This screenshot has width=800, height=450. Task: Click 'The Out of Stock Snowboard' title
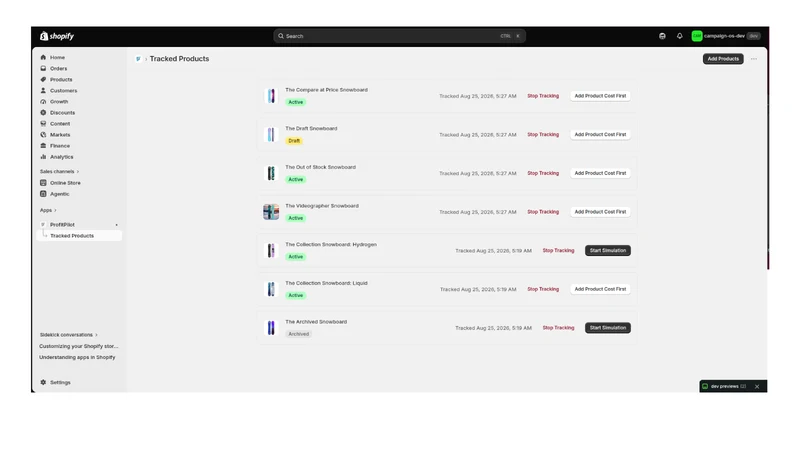[320, 167]
